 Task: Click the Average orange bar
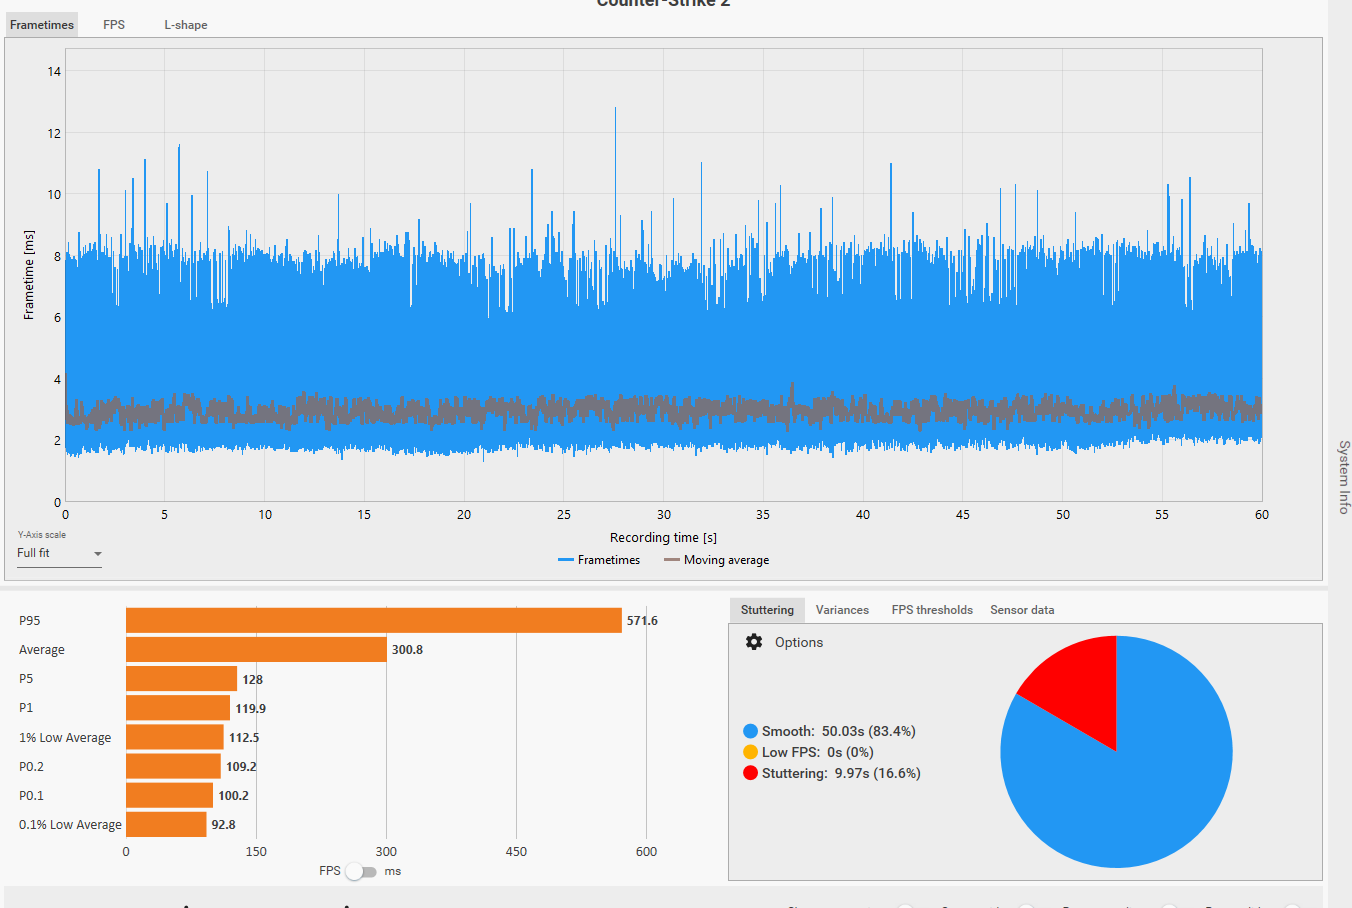[x=256, y=650]
